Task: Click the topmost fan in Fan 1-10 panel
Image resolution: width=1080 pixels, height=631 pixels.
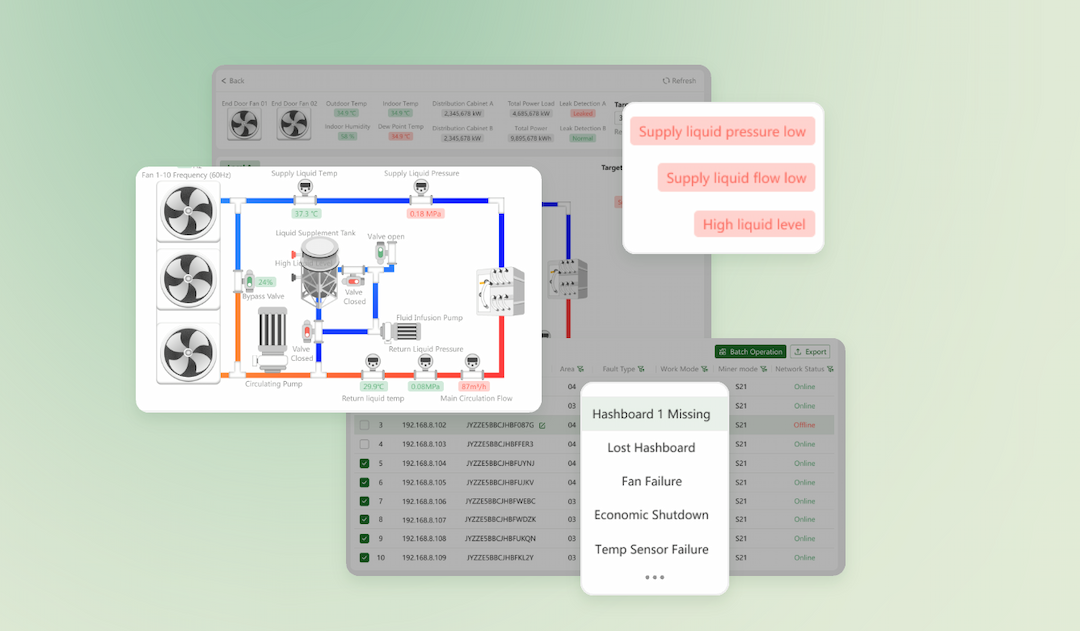Action: 188,211
